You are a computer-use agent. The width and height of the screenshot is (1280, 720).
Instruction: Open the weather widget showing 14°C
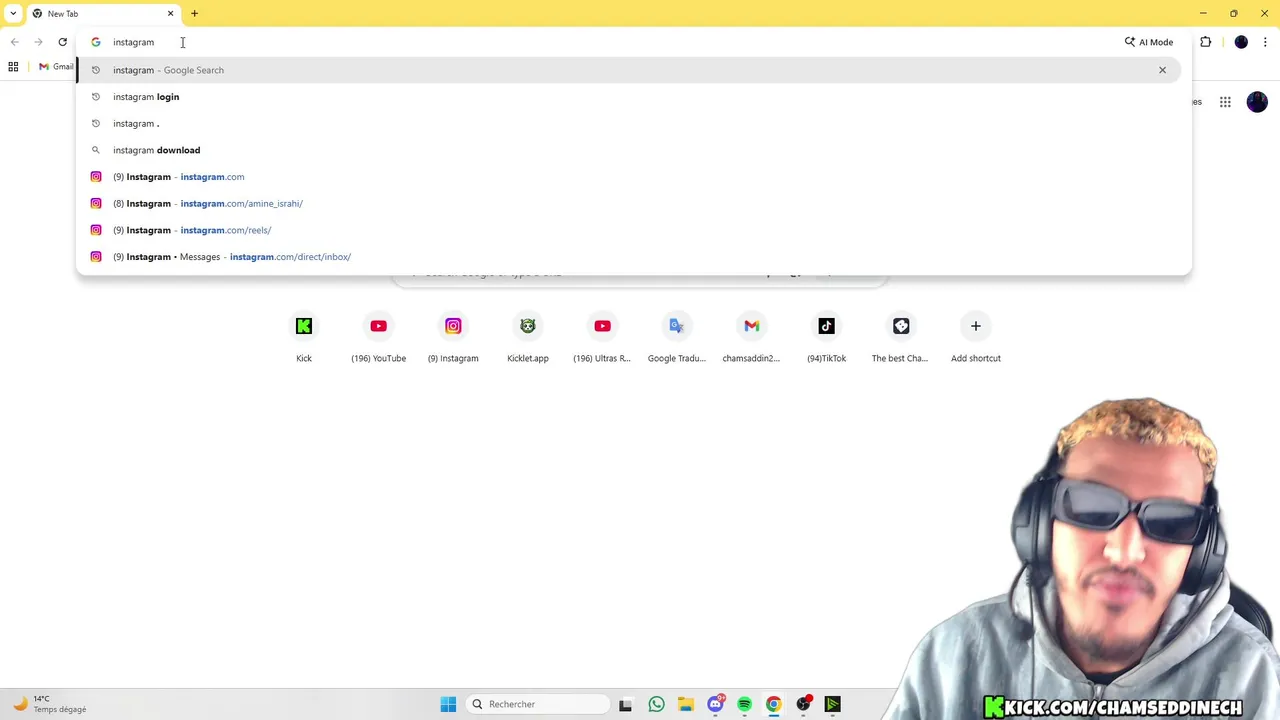50,704
